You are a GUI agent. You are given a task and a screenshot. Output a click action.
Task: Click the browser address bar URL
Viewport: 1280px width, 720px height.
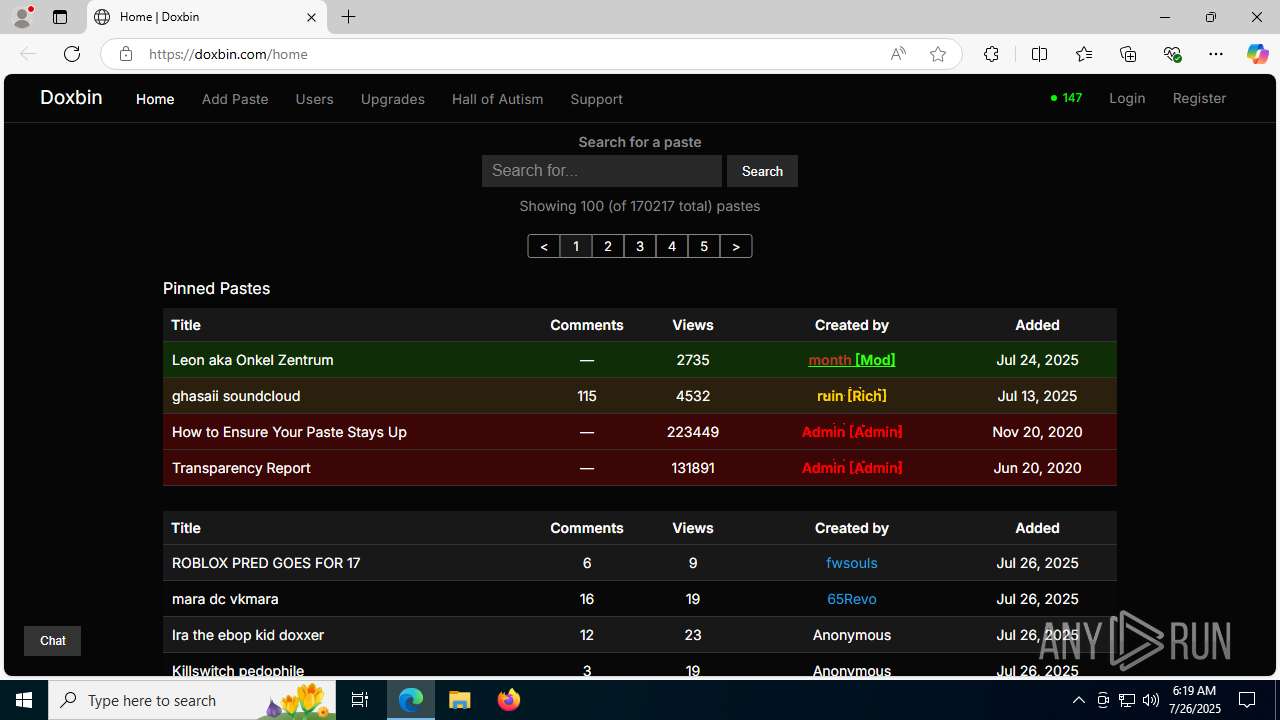click(228, 54)
